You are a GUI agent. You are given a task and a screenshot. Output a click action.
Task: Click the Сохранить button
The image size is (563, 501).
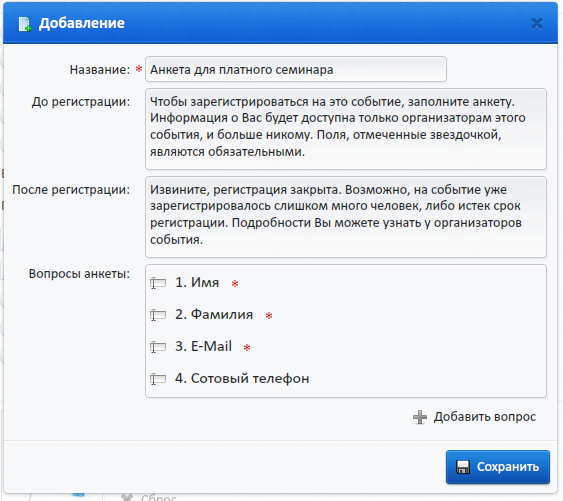[498, 467]
